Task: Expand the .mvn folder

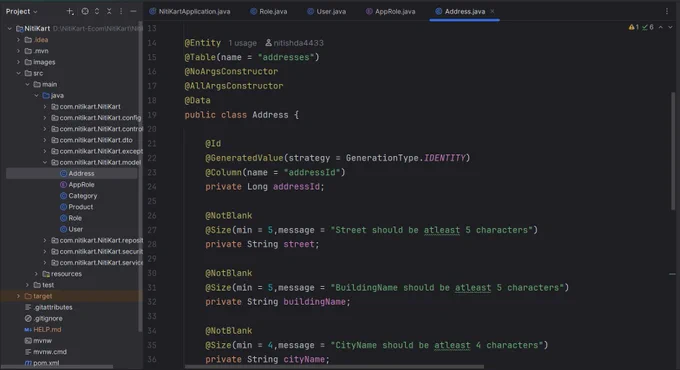Action: [x=18, y=51]
